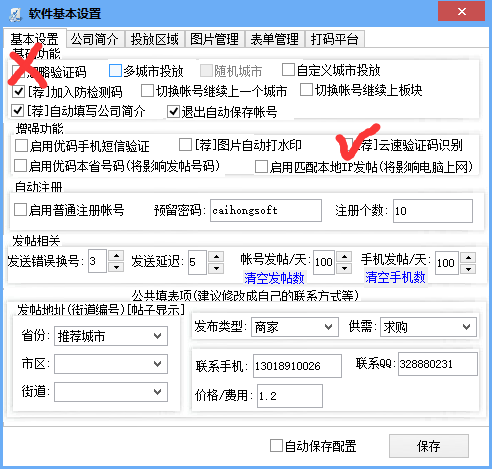Screen dimensions: 492x469
Task: Enable 多城市投放 checkbox
Action: 115,71
